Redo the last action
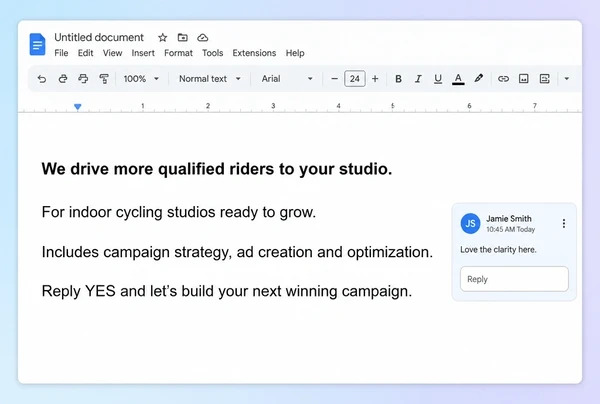The image size is (600, 404). (x=63, y=79)
